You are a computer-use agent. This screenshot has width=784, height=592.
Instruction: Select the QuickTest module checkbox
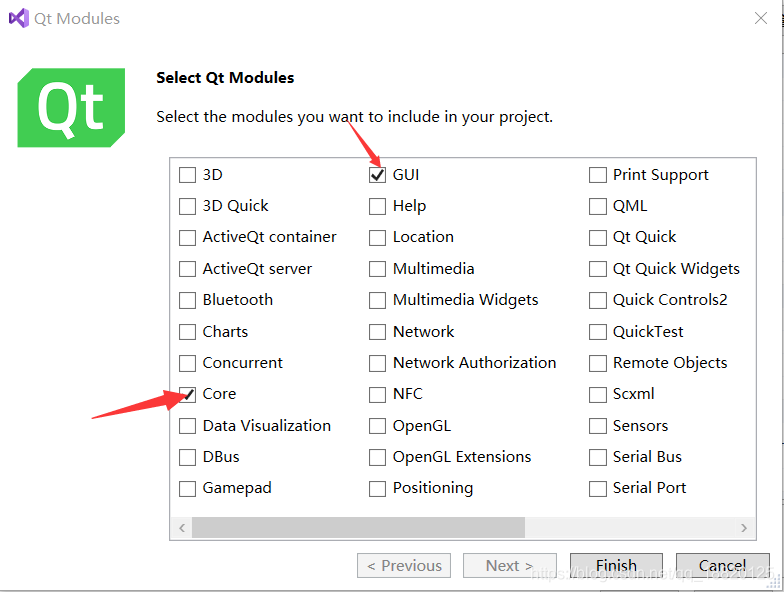pos(598,332)
